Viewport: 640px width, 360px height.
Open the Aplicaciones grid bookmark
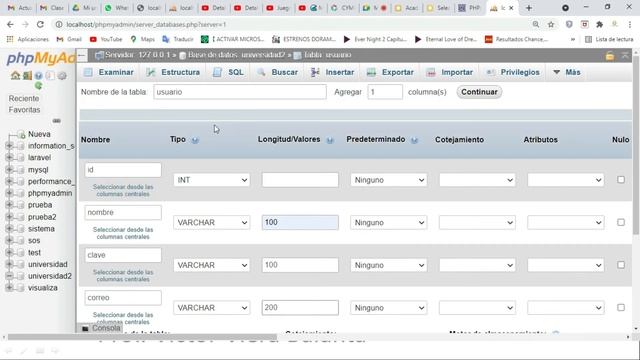click(28, 39)
